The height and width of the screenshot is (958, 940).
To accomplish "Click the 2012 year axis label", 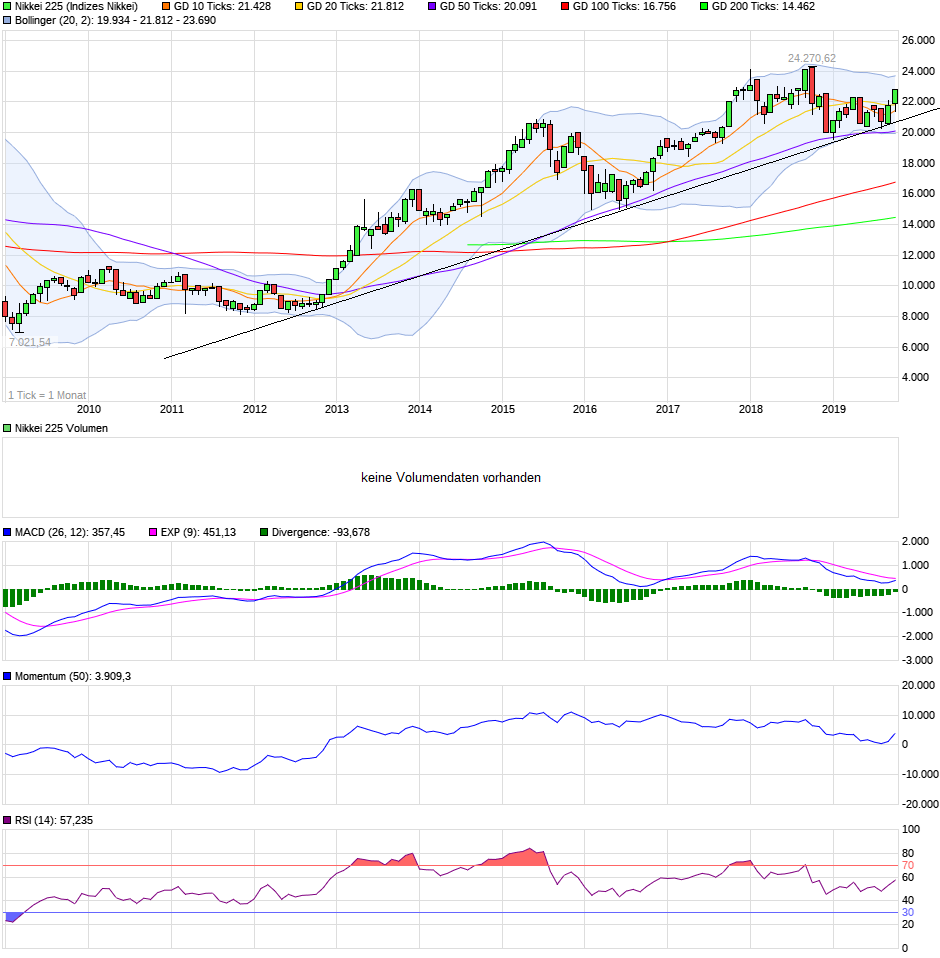I will 255,409.
